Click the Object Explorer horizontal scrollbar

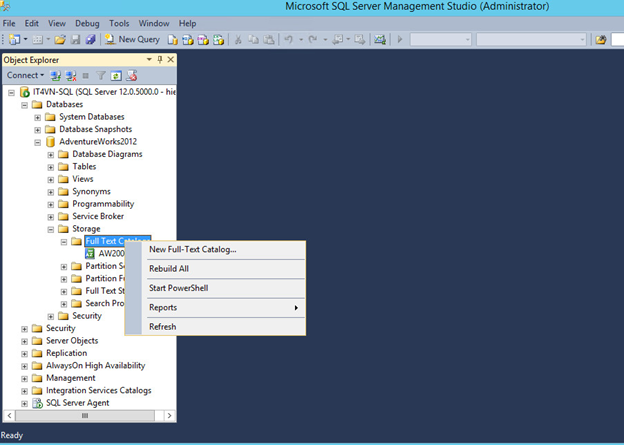pyautogui.click(x=88, y=415)
